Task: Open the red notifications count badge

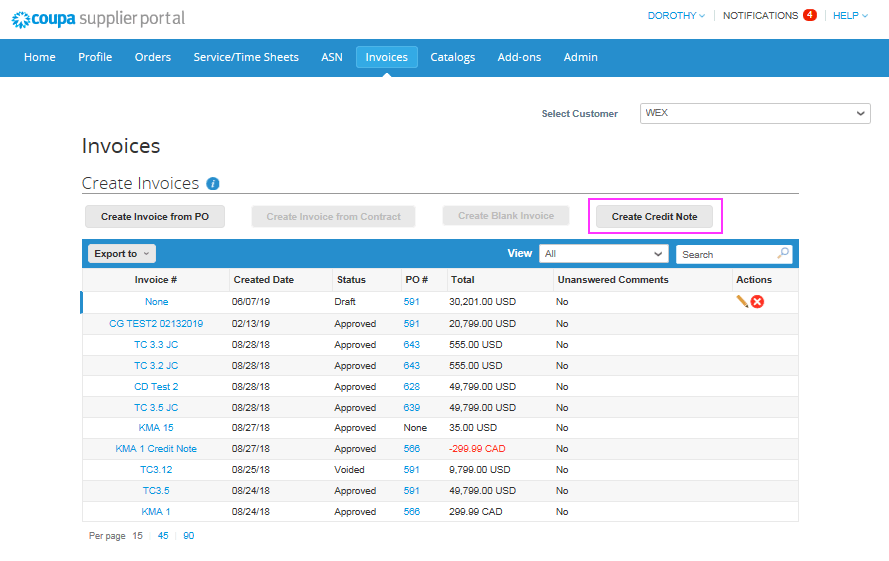Action: point(810,15)
